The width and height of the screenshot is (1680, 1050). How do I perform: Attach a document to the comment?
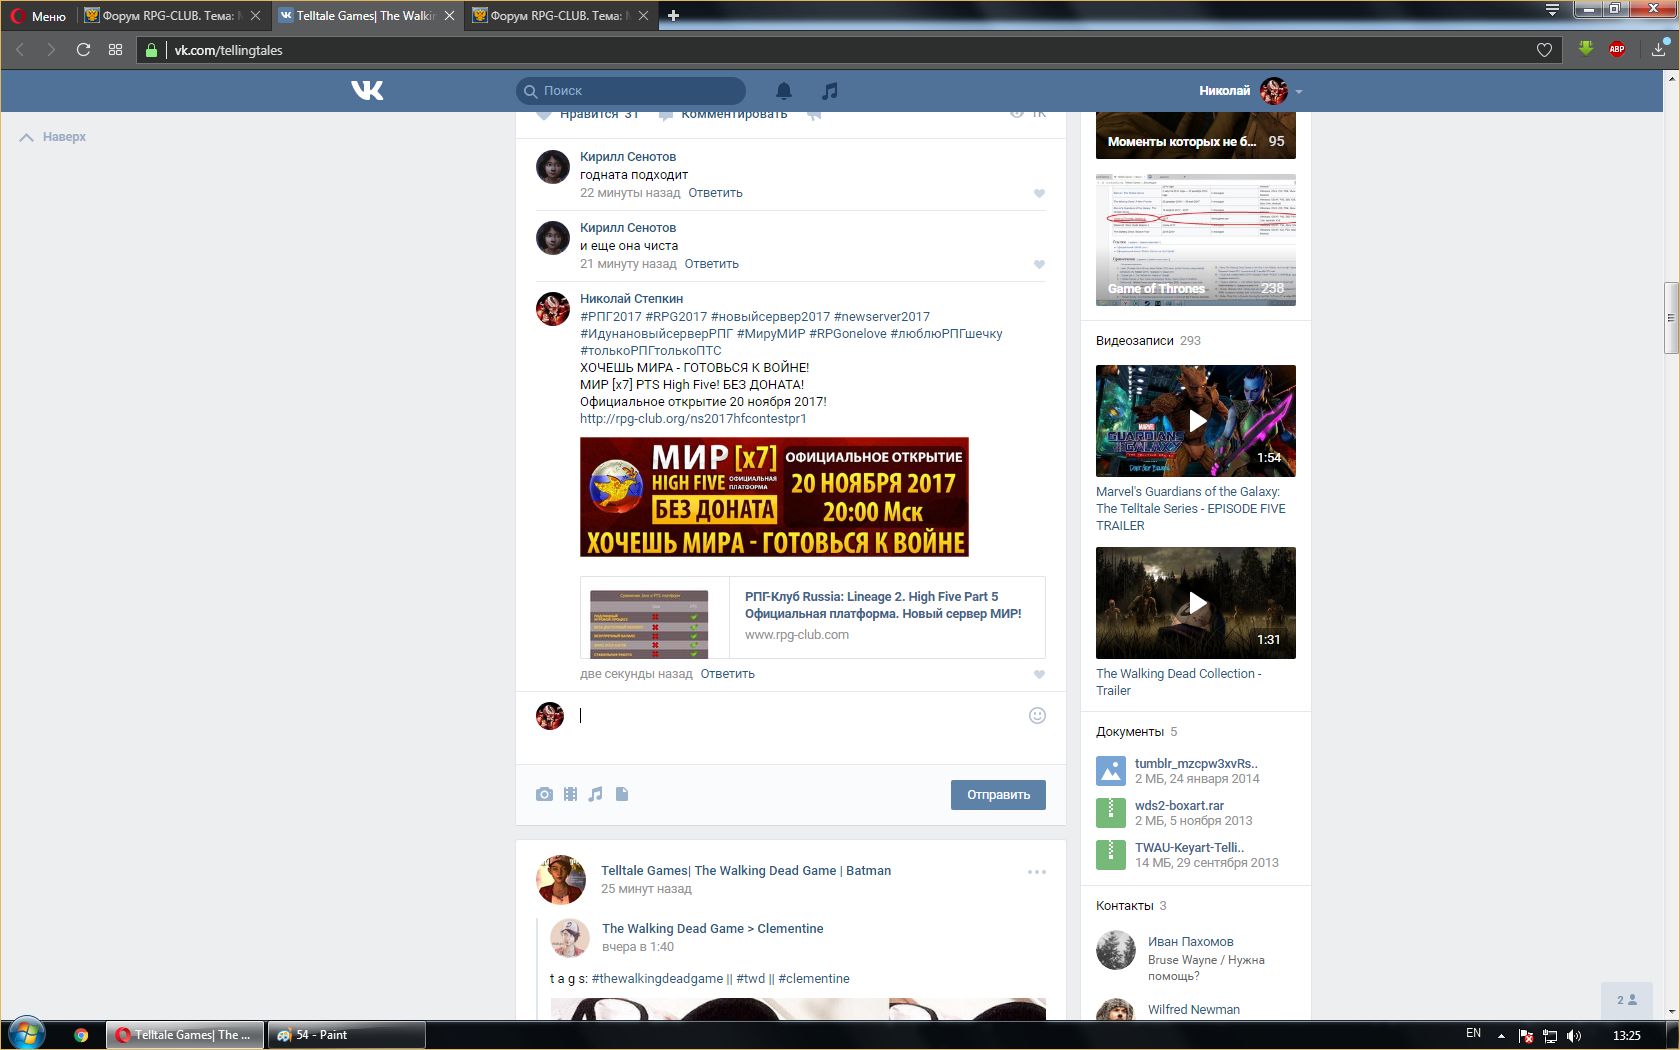click(x=622, y=794)
